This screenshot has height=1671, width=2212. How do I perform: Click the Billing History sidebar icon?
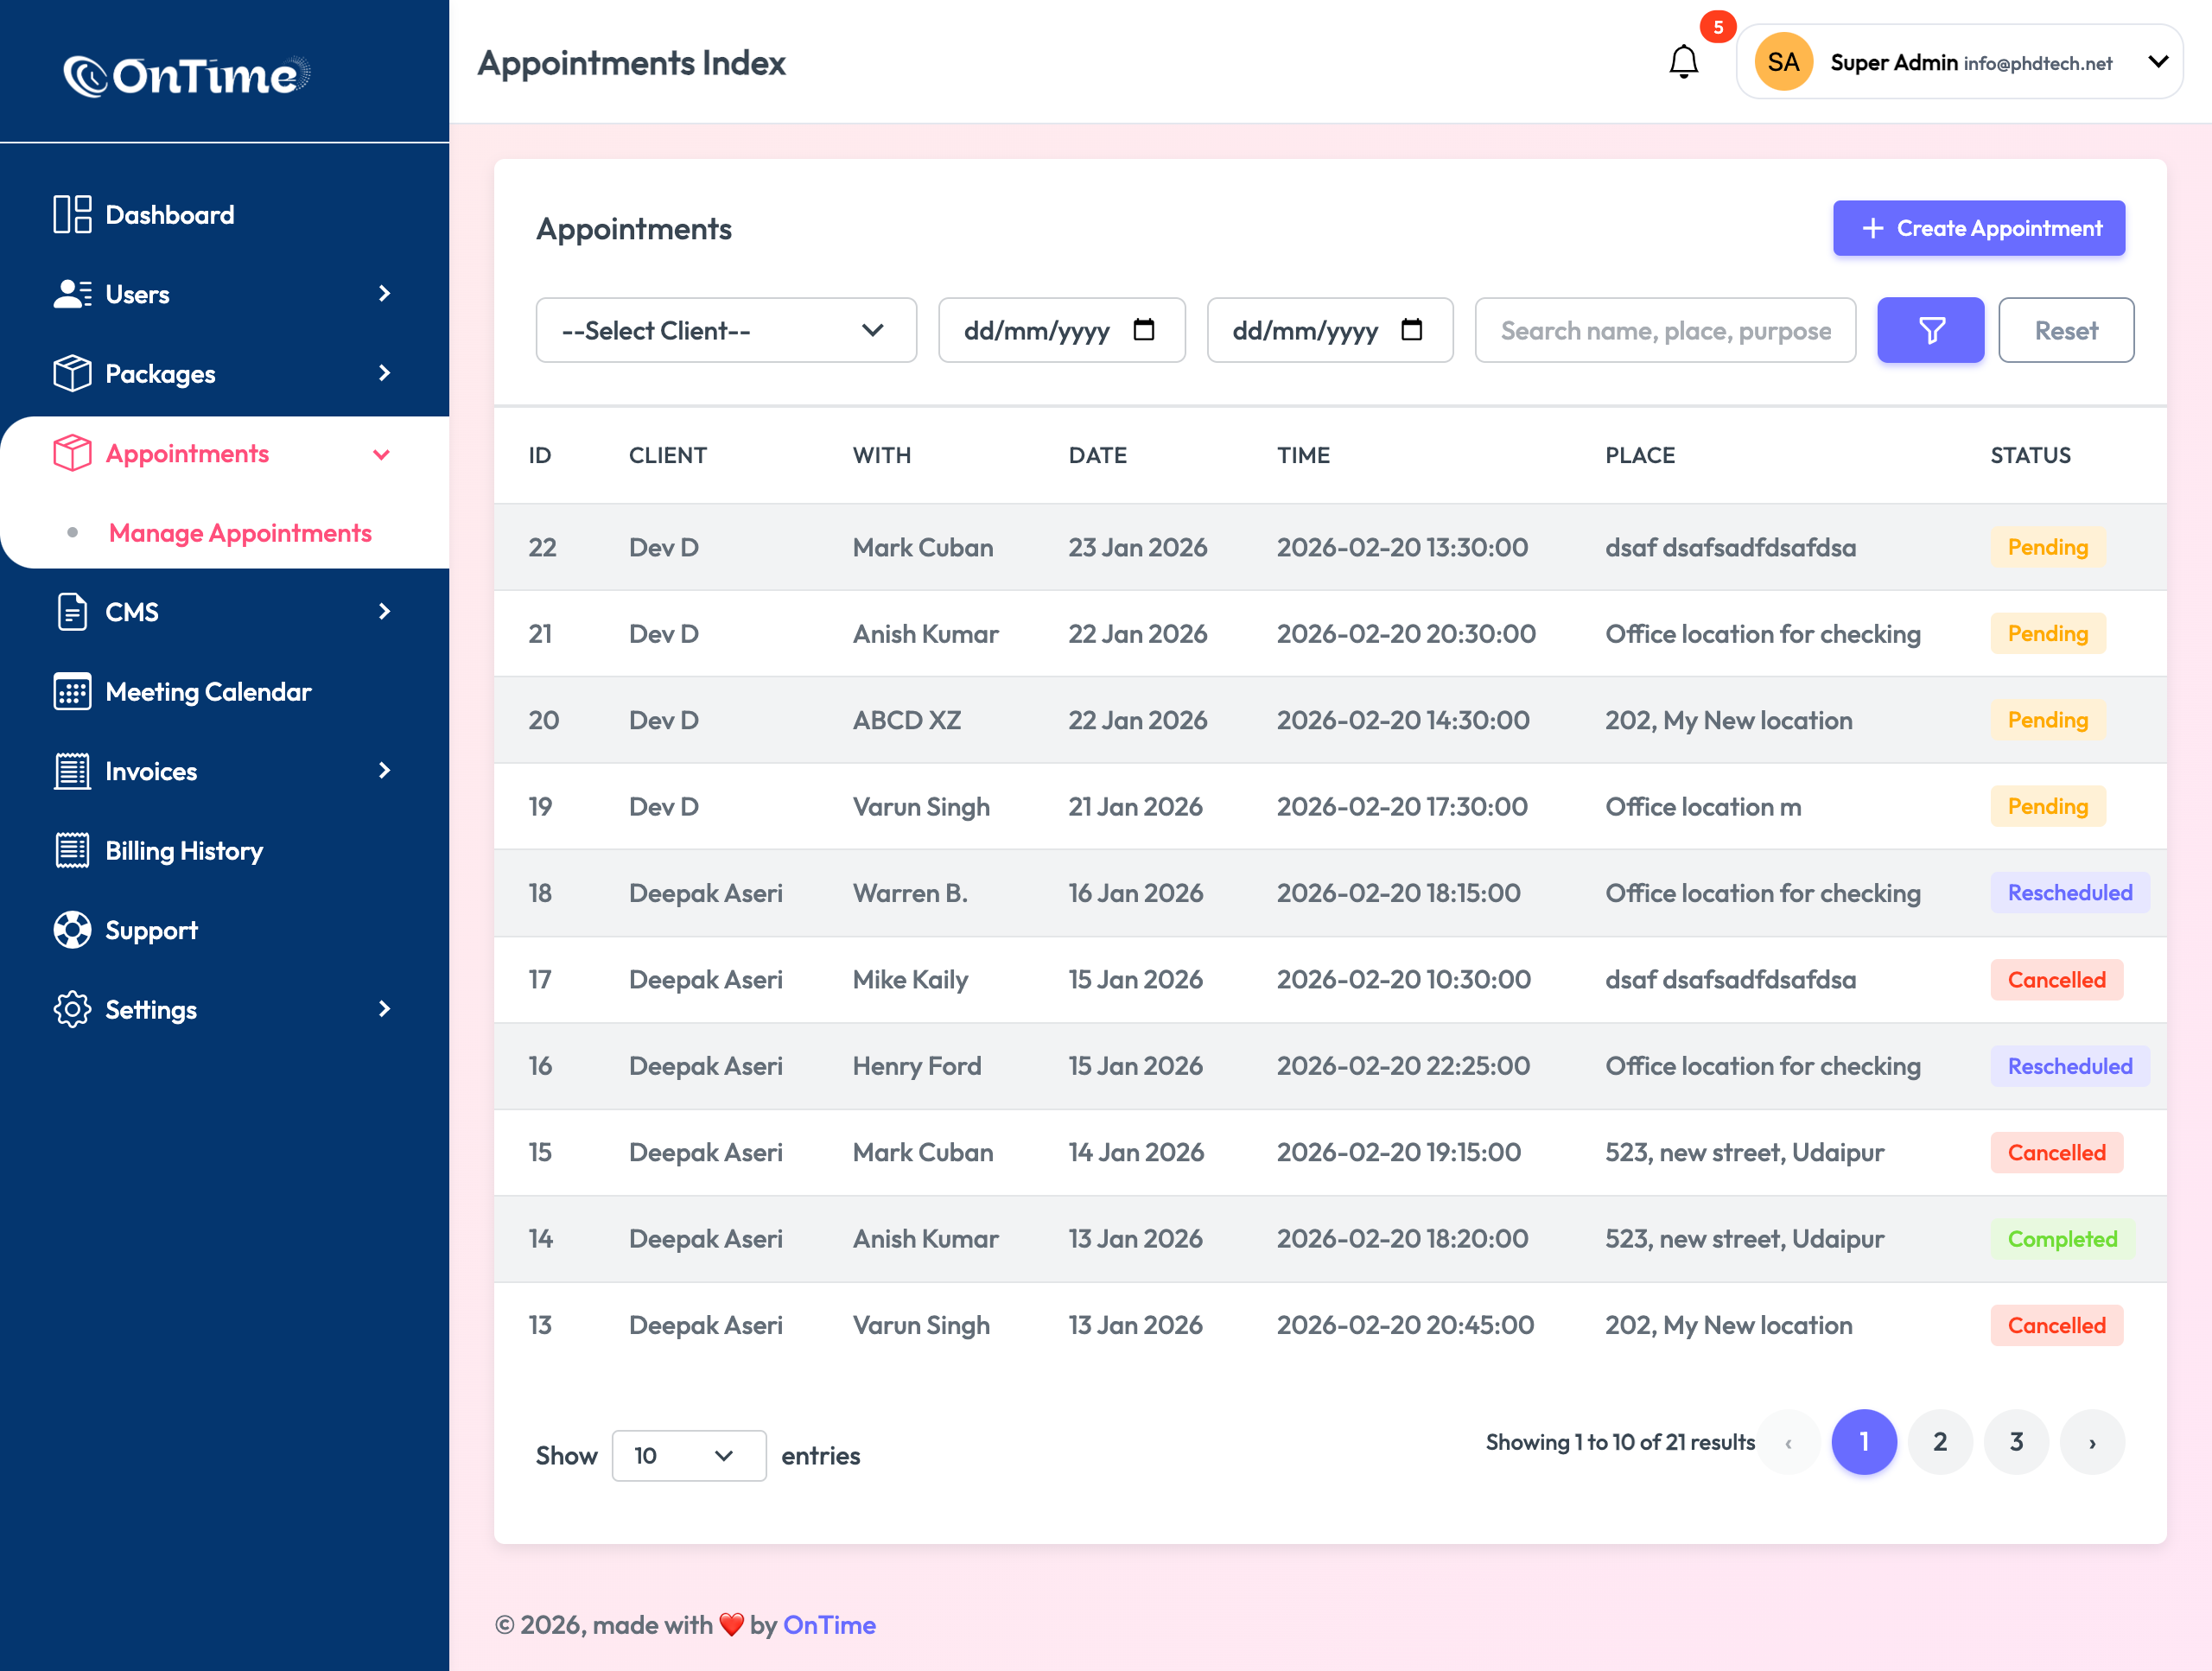click(x=72, y=851)
